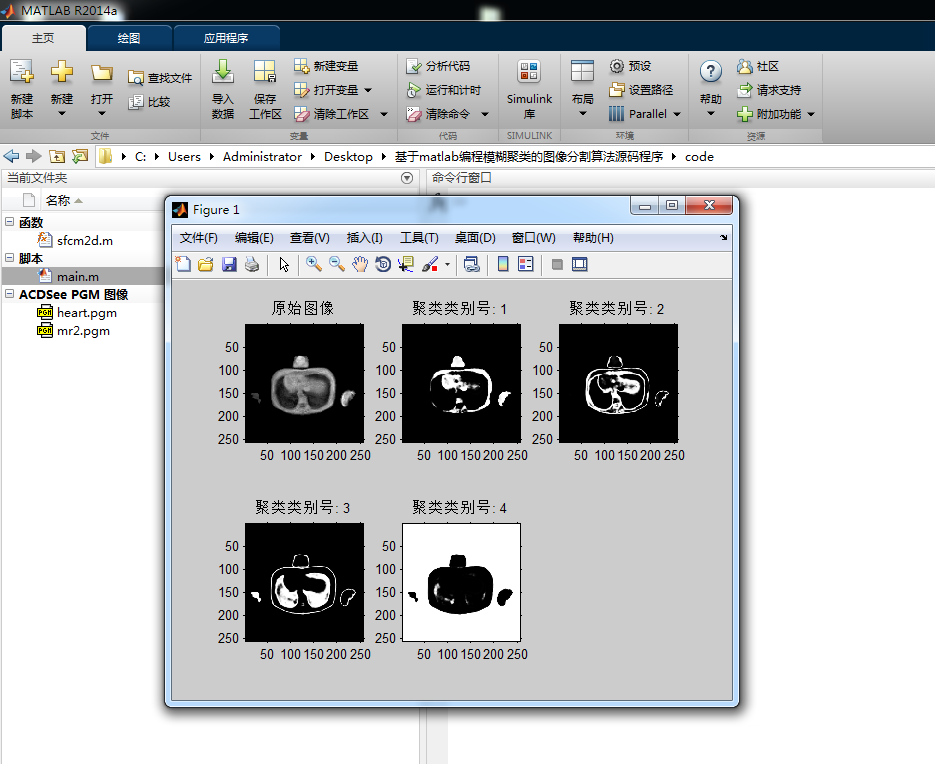Select the Zoom Out magnifier tool
The image size is (935, 764).
pos(336,264)
